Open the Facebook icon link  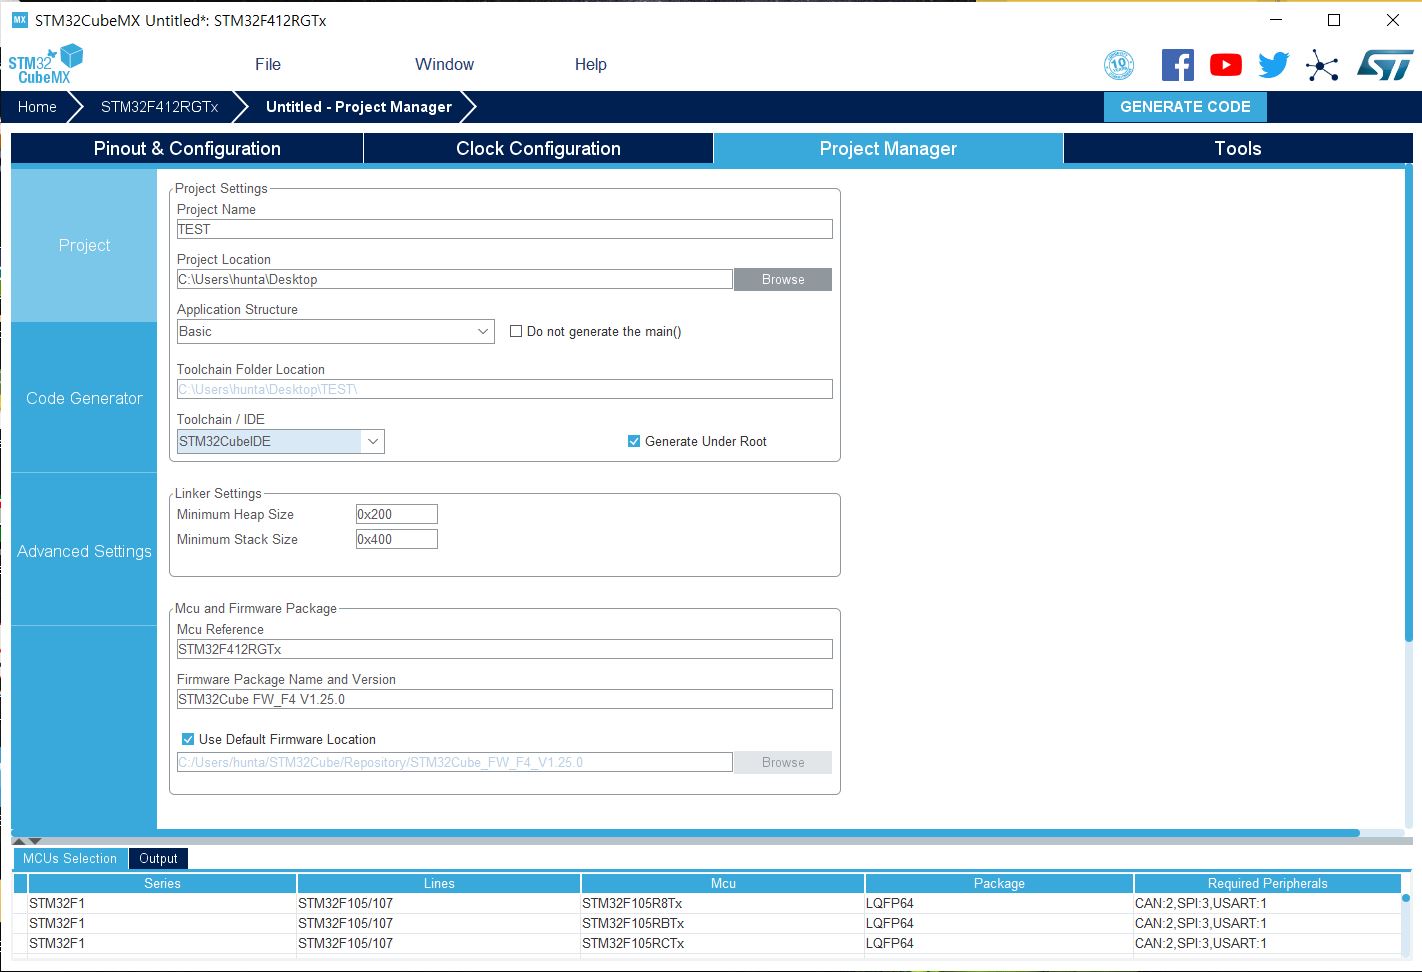[1177, 65]
